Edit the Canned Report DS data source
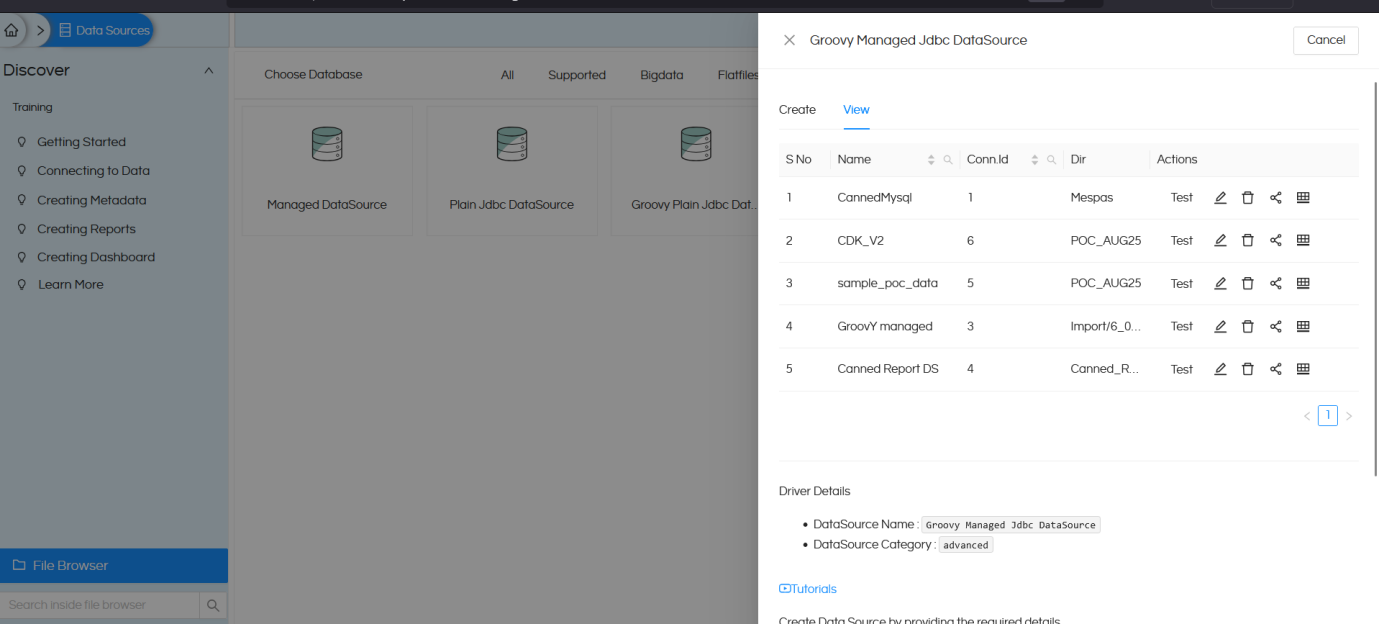 (x=1220, y=369)
